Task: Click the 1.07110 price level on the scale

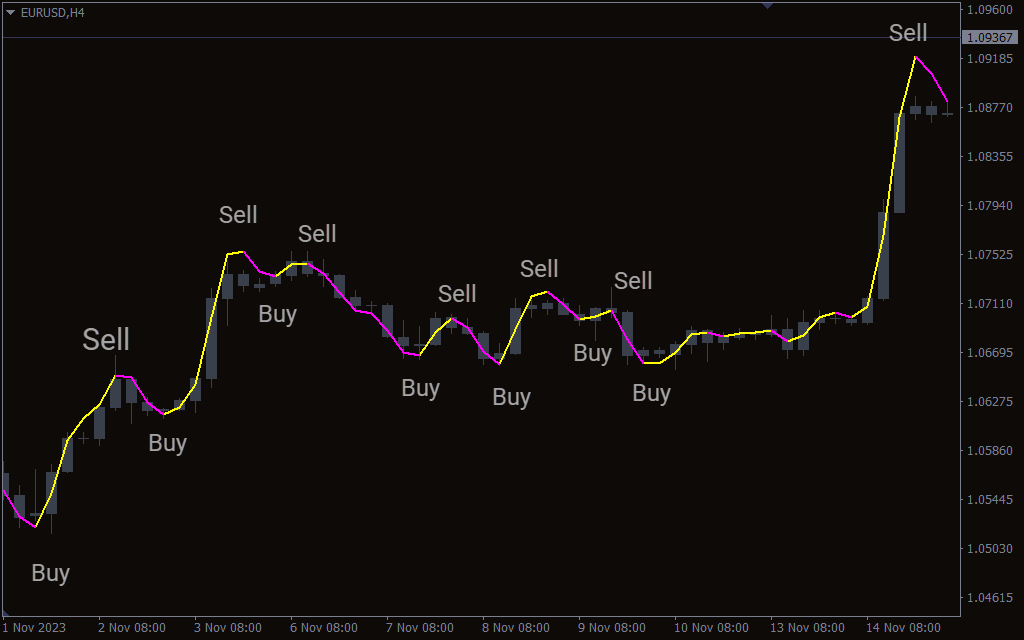Action: (988, 304)
